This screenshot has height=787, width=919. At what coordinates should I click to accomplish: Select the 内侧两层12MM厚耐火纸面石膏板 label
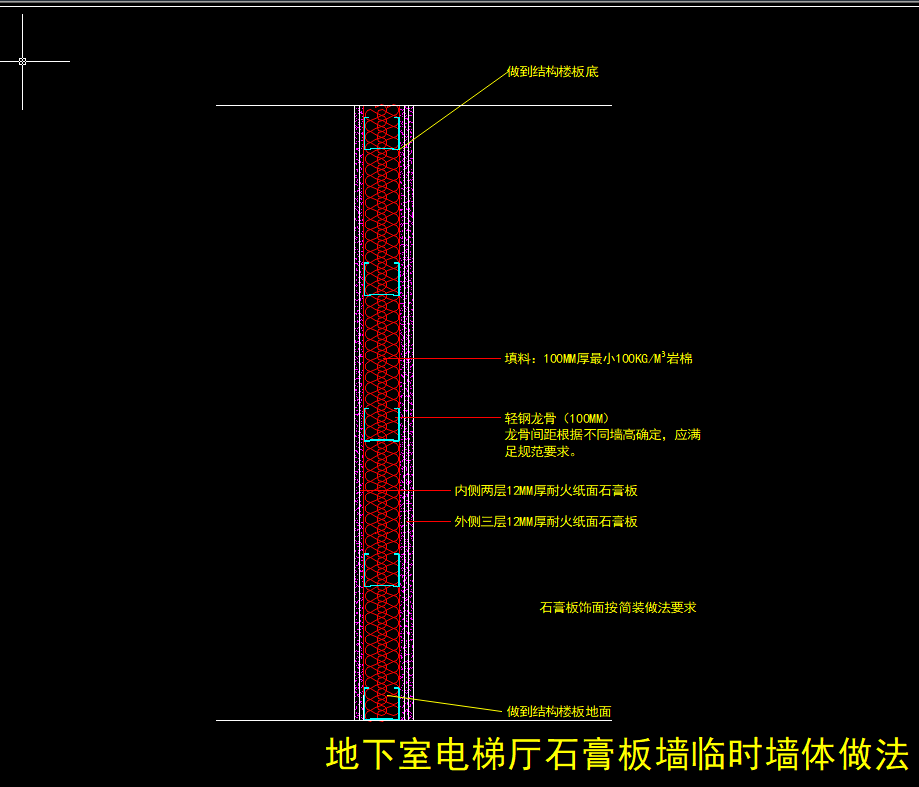546,490
